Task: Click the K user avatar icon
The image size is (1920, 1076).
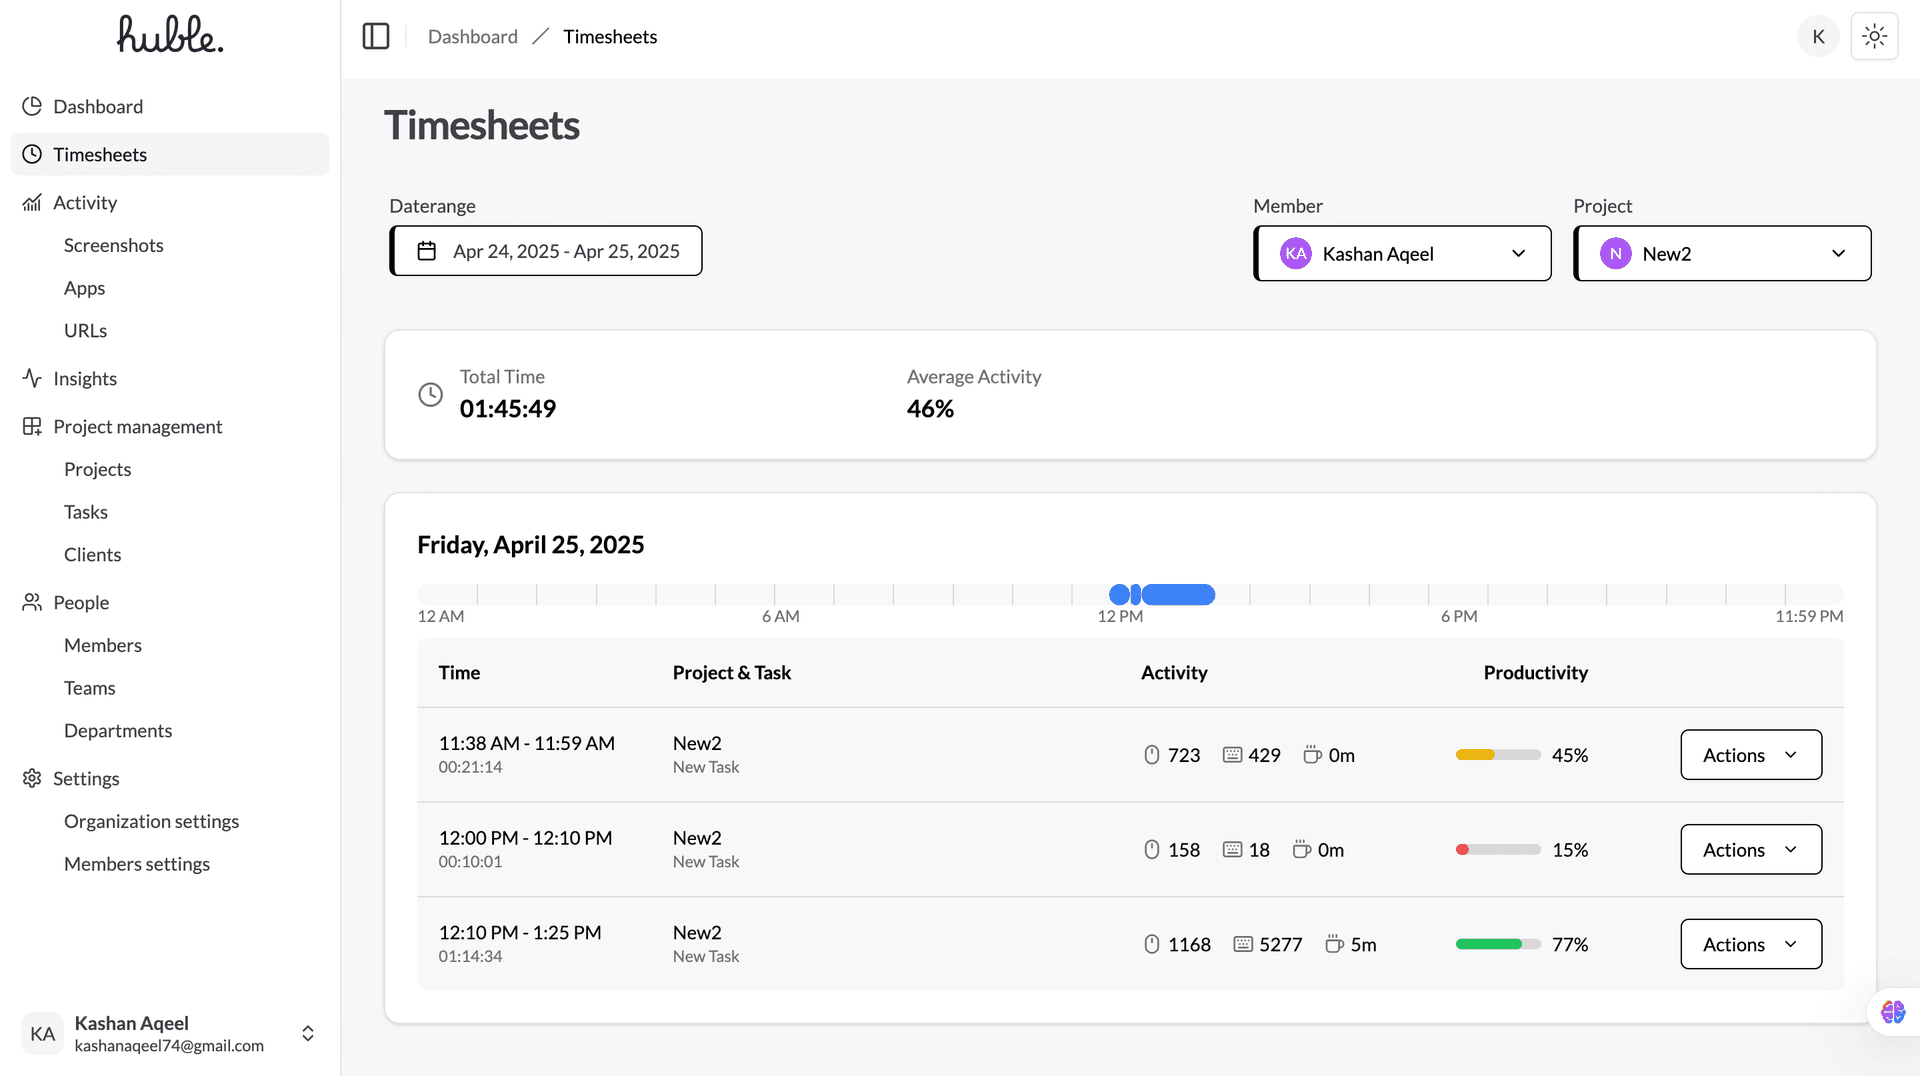Action: tap(1818, 37)
